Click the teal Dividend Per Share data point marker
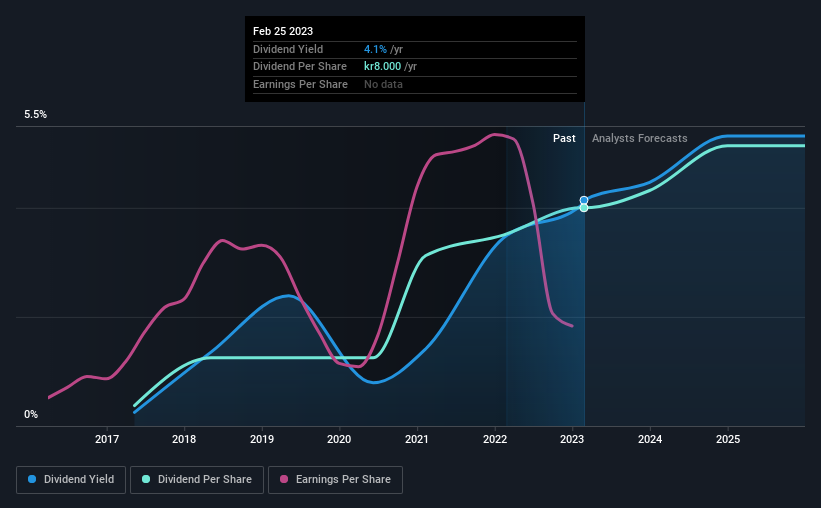Image resolution: width=821 pixels, height=508 pixels. point(584,208)
